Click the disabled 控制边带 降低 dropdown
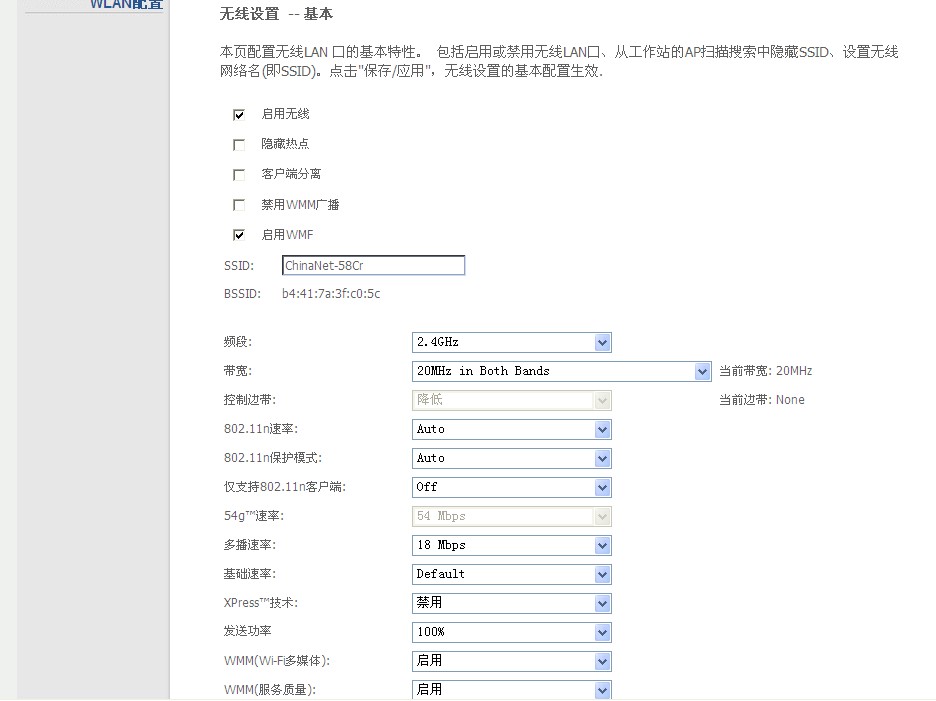Viewport: 936px width, 701px height. (512, 400)
